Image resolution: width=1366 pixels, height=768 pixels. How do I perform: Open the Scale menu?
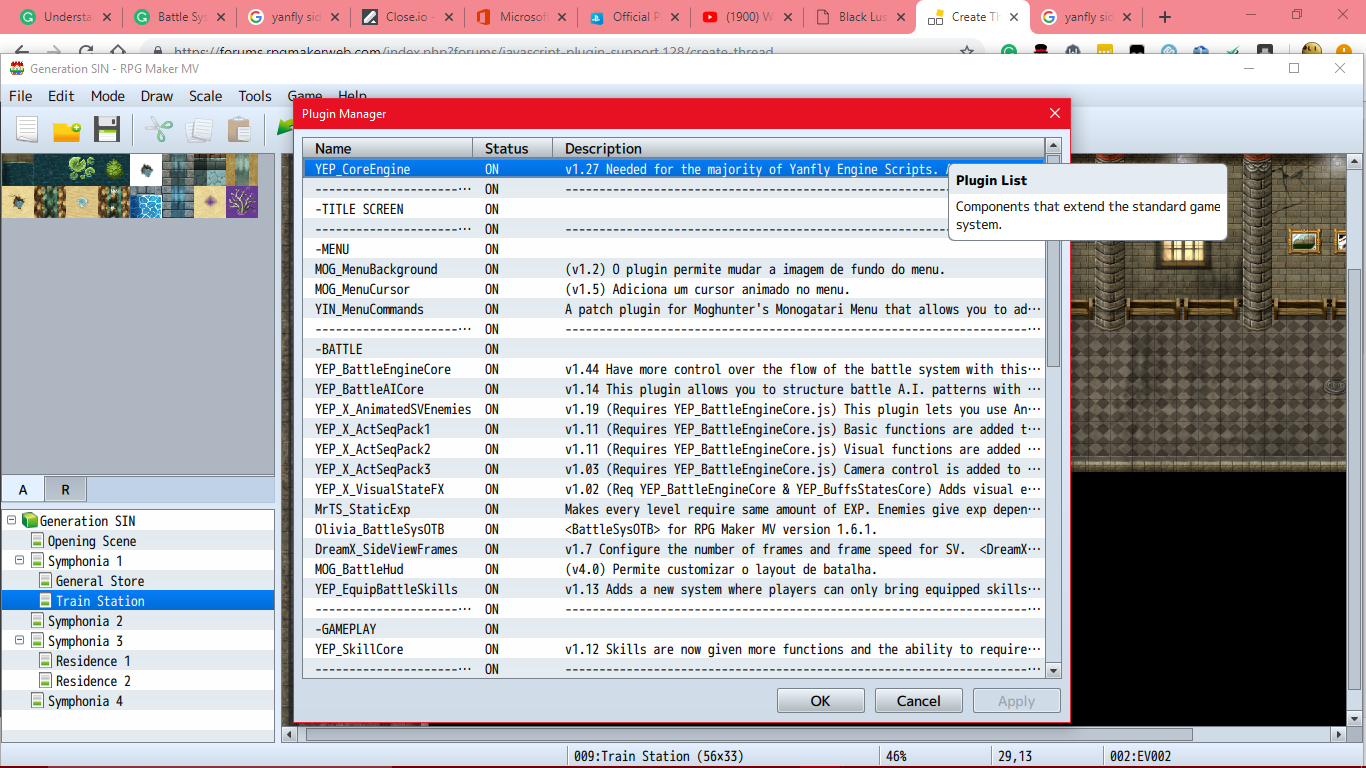point(206,96)
